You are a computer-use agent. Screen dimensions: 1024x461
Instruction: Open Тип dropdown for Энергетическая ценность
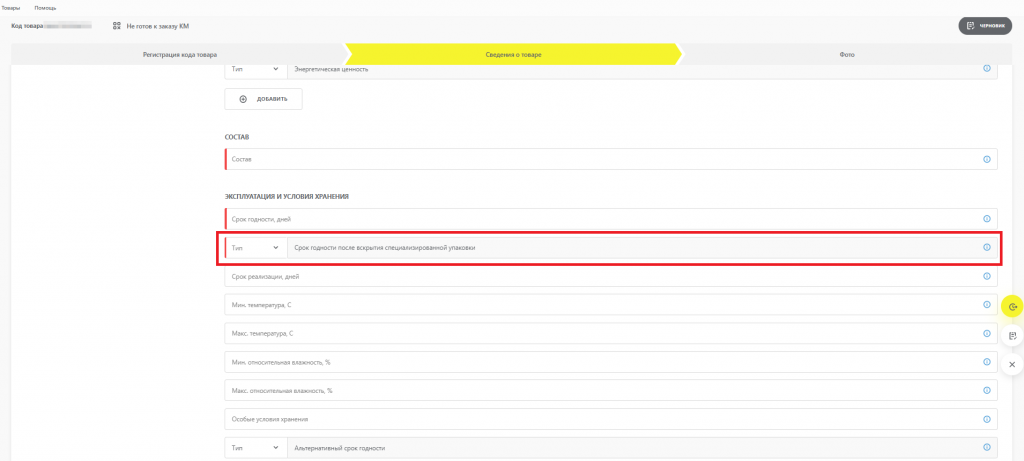point(255,69)
